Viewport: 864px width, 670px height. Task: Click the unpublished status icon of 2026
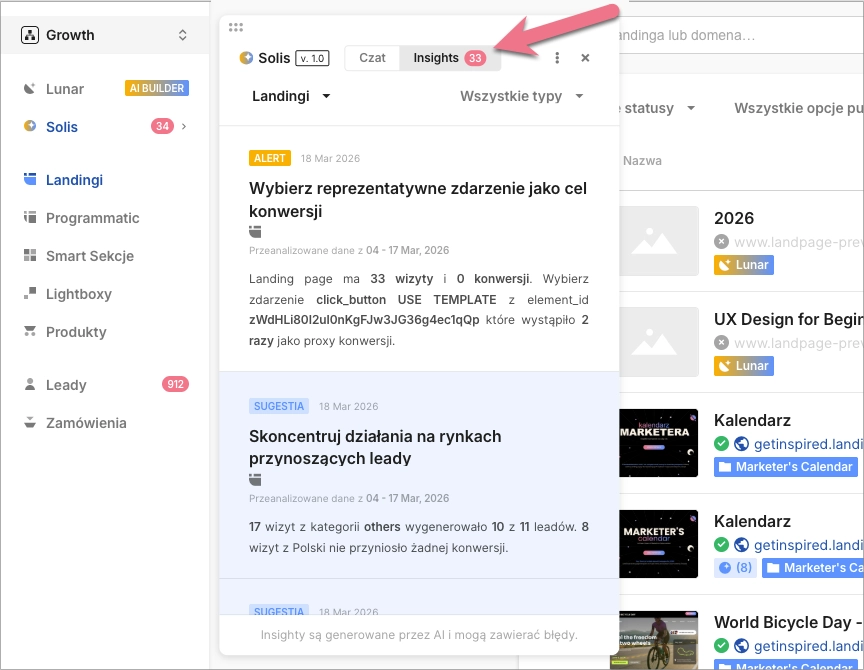[x=721, y=242]
